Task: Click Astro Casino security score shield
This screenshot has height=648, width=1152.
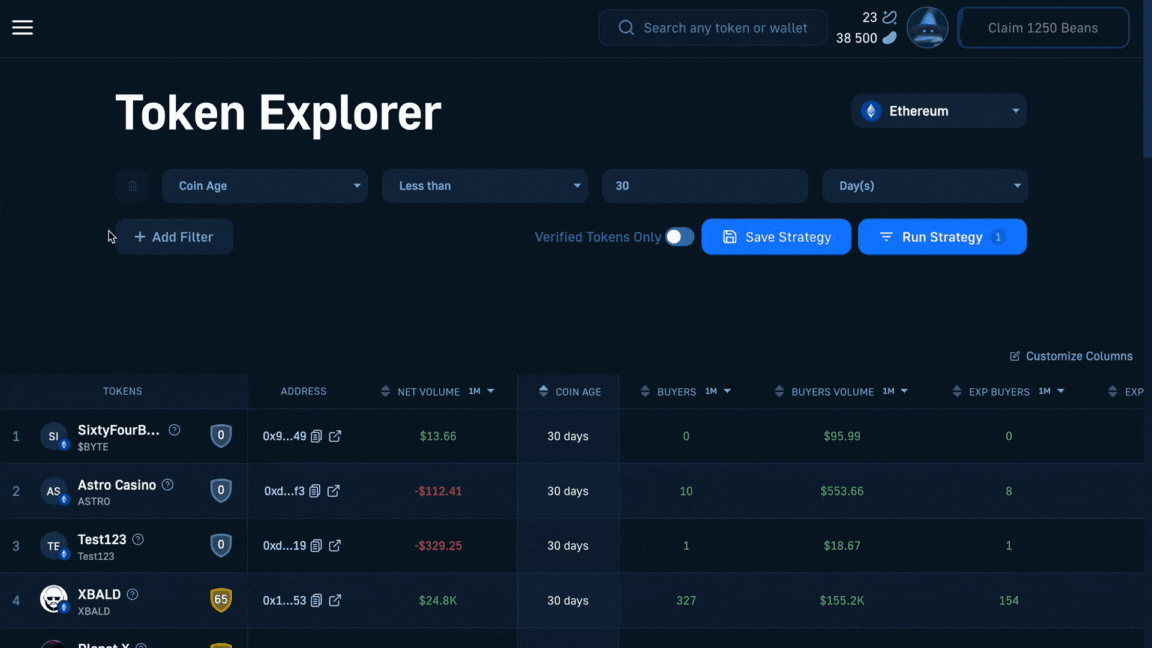Action: tap(220, 490)
